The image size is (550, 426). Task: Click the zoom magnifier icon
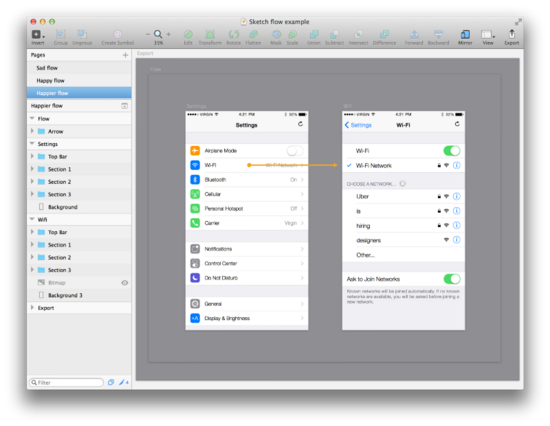[158, 34]
